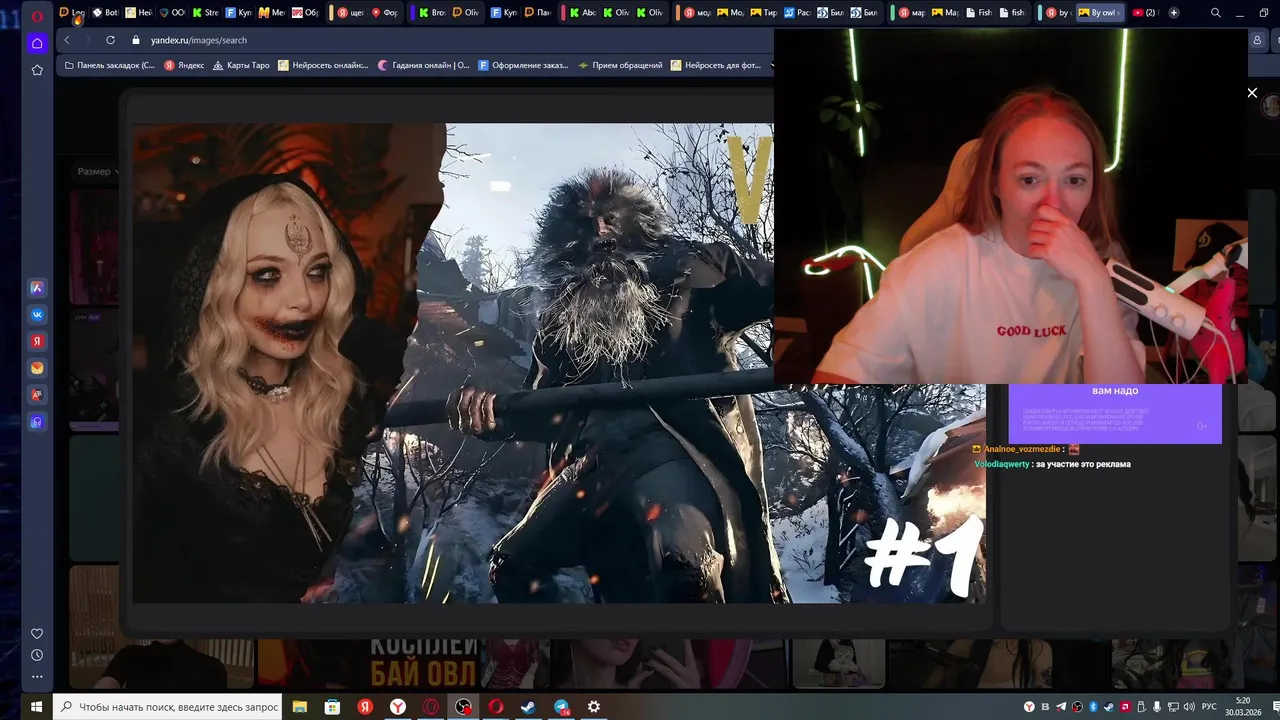Open Microsoft Store from the taskbar
1280x720 pixels.
332,707
